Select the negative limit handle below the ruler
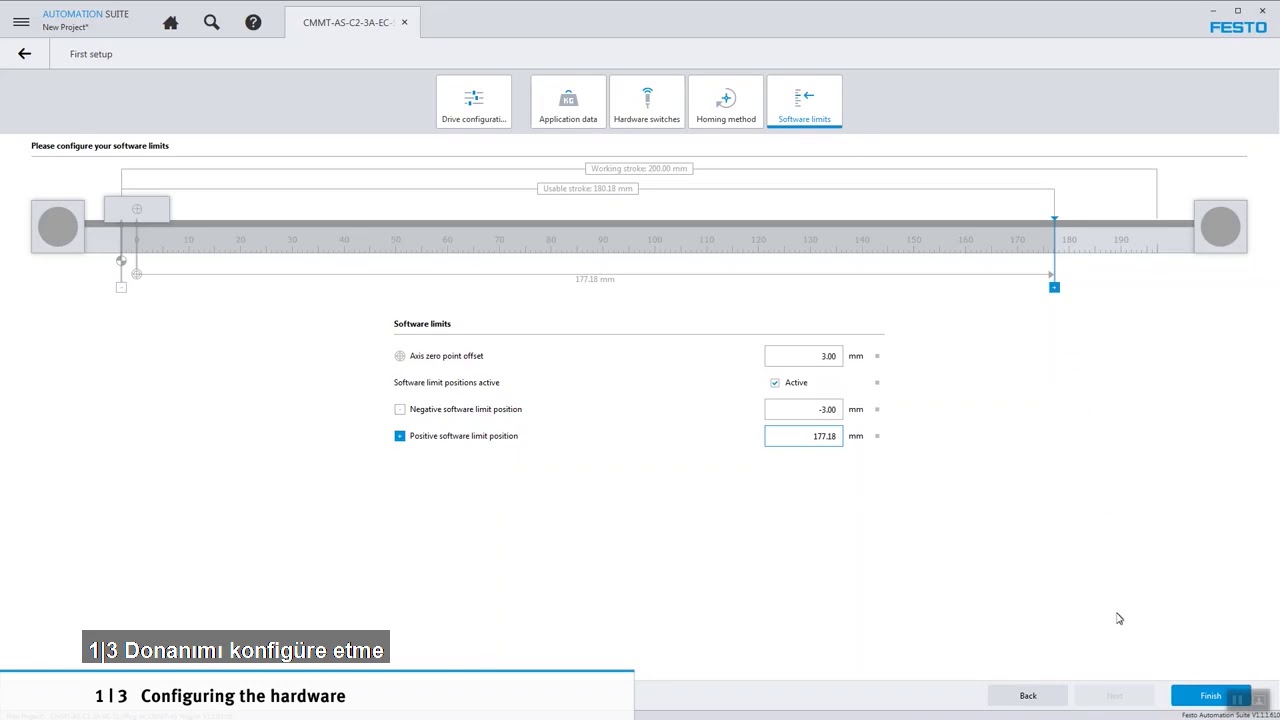Image resolution: width=1280 pixels, height=720 pixels. pos(121,288)
